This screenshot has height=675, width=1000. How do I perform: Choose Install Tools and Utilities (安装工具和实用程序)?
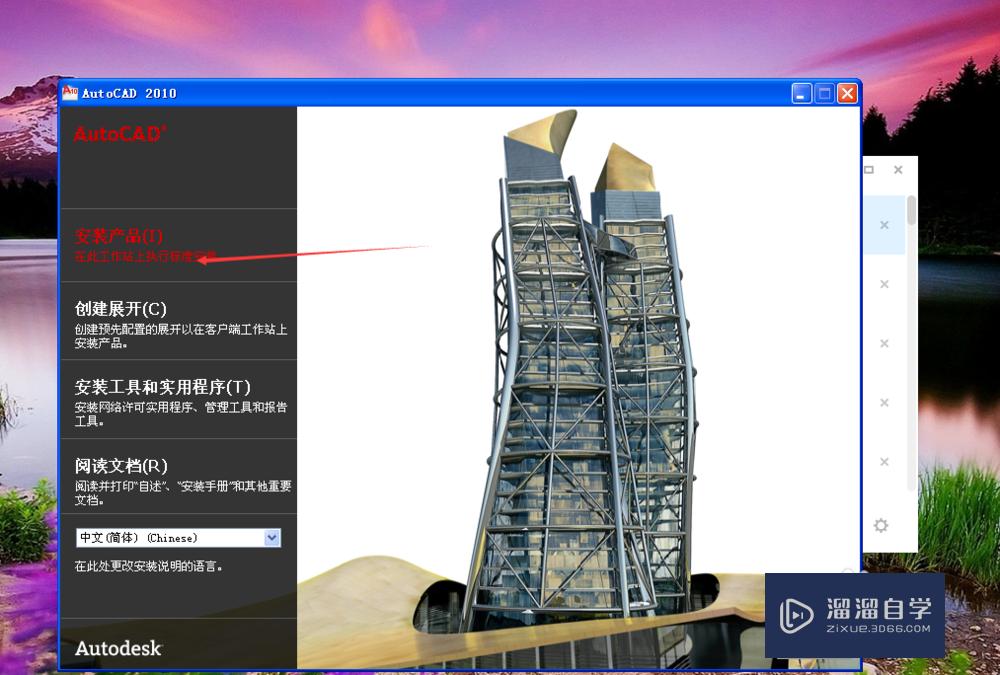click(x=163, y=387)
